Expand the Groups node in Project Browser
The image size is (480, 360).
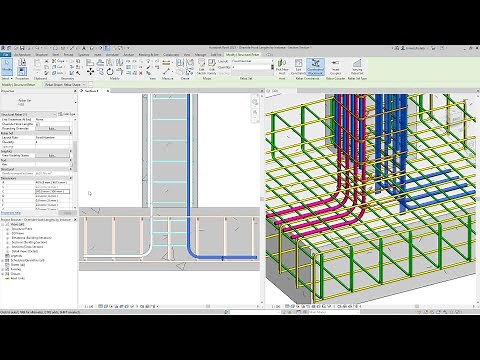pos(3,274)
